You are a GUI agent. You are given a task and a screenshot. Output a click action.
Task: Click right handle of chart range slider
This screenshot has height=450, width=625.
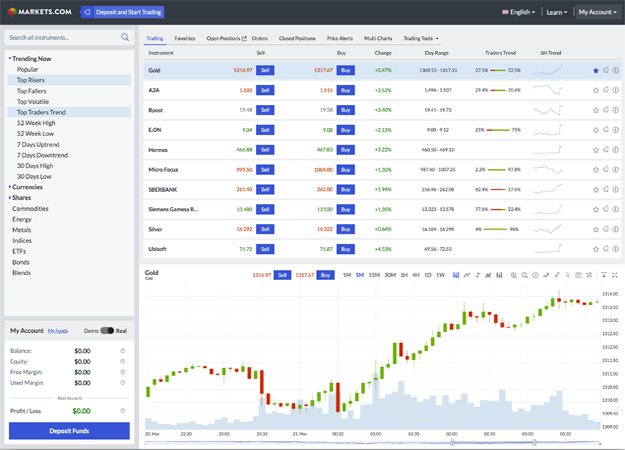[534, 442]
